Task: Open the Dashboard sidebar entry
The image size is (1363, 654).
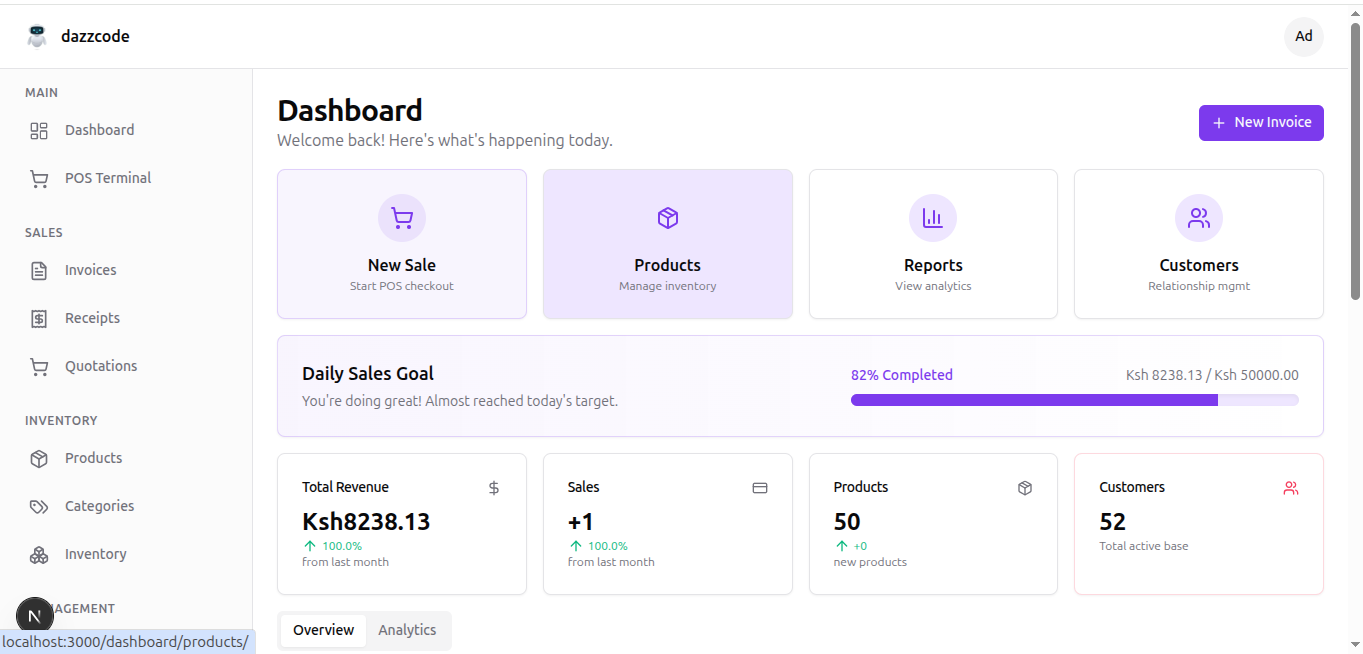Action: click(x=99, y=130)
